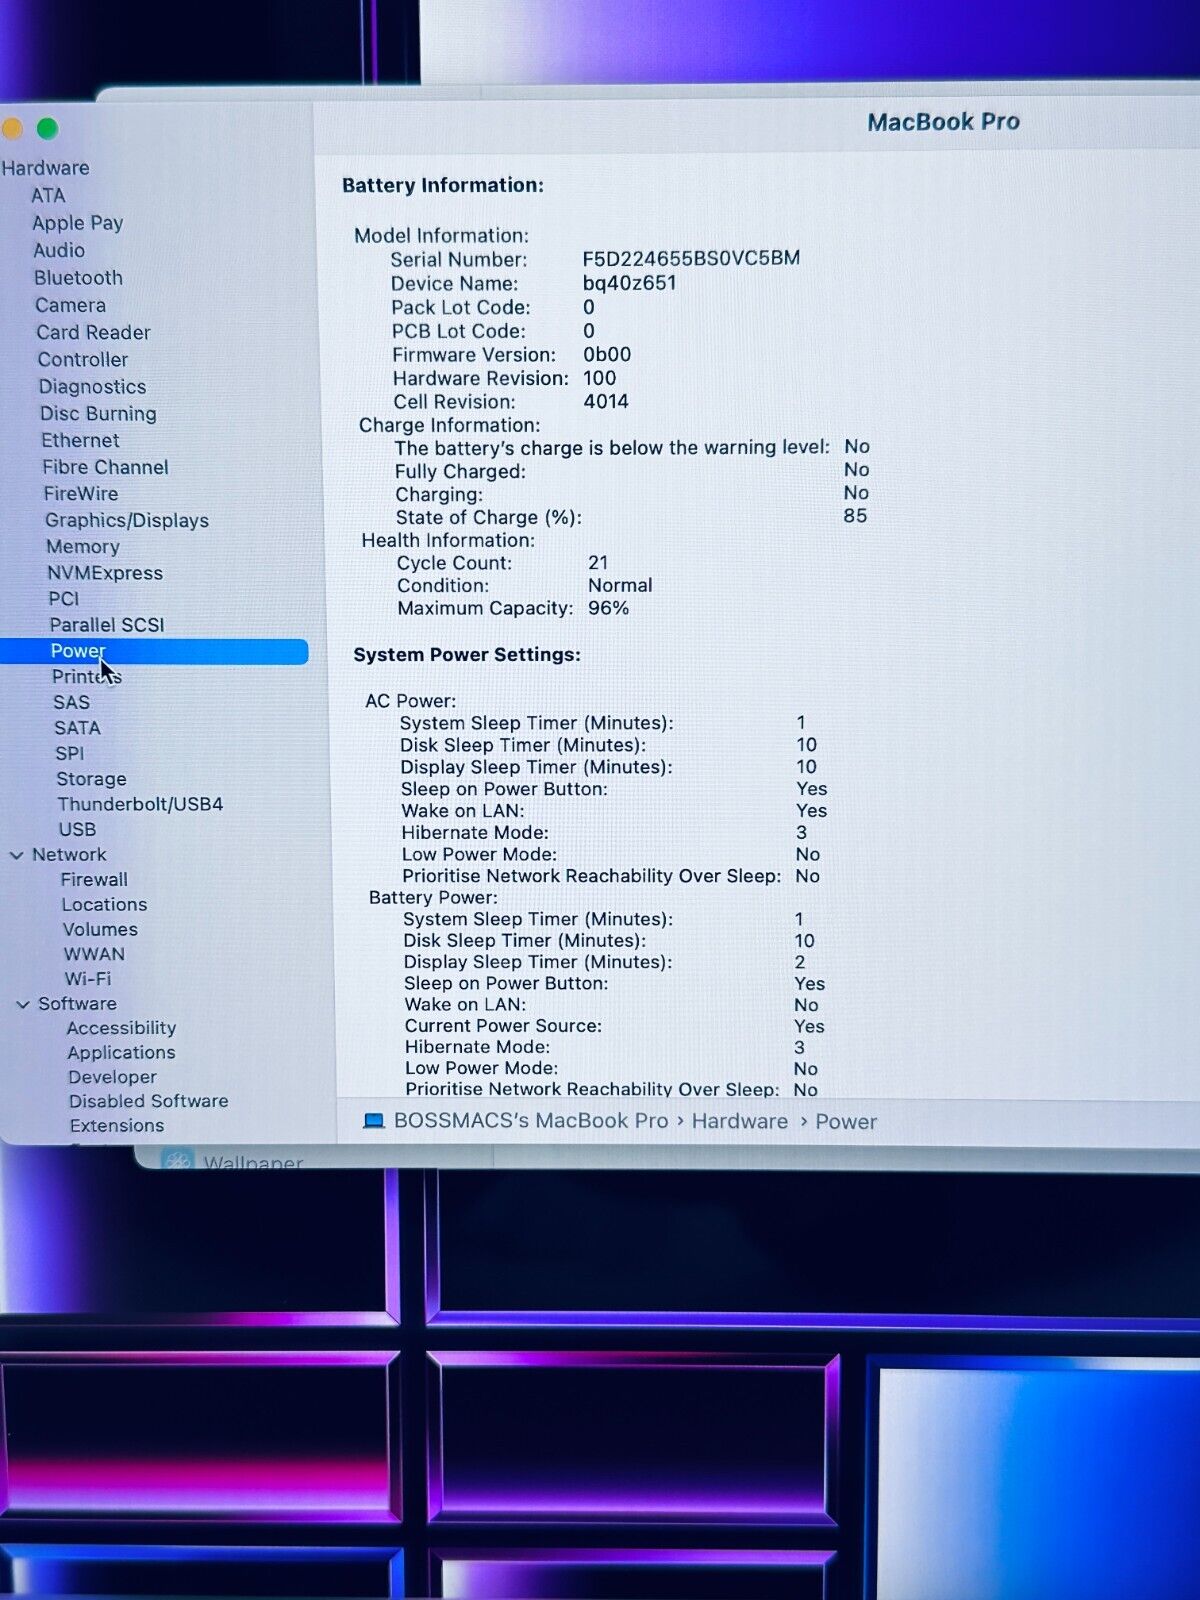Click Hardware in the path bar
This screenshot has width=1200, height=1600.
(739, 1121)
